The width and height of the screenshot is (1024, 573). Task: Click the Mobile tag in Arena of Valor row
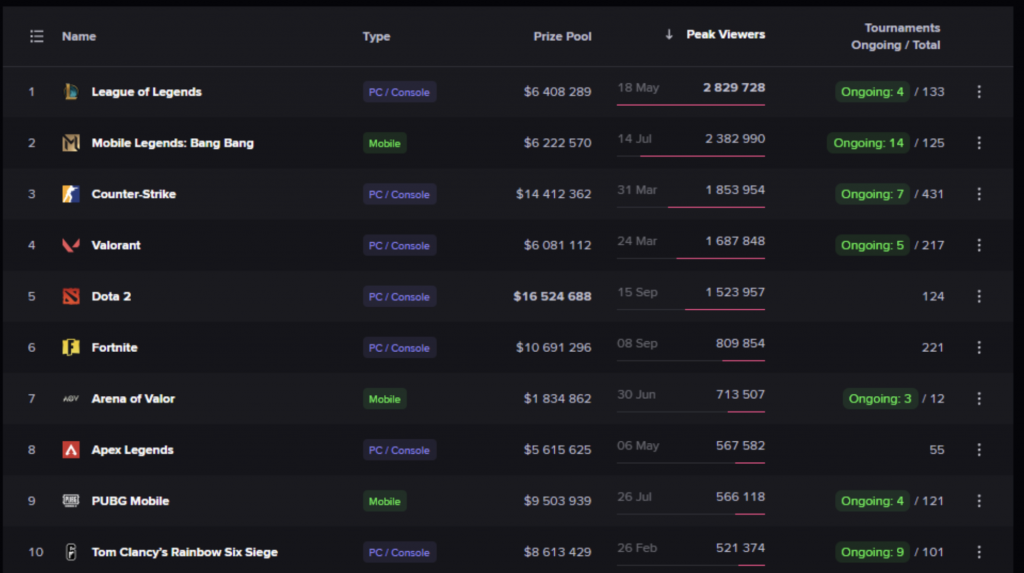pos(384,399)
